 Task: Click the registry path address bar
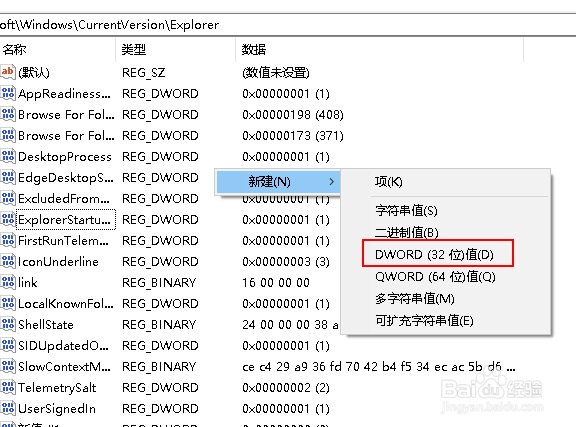point(288,25)
